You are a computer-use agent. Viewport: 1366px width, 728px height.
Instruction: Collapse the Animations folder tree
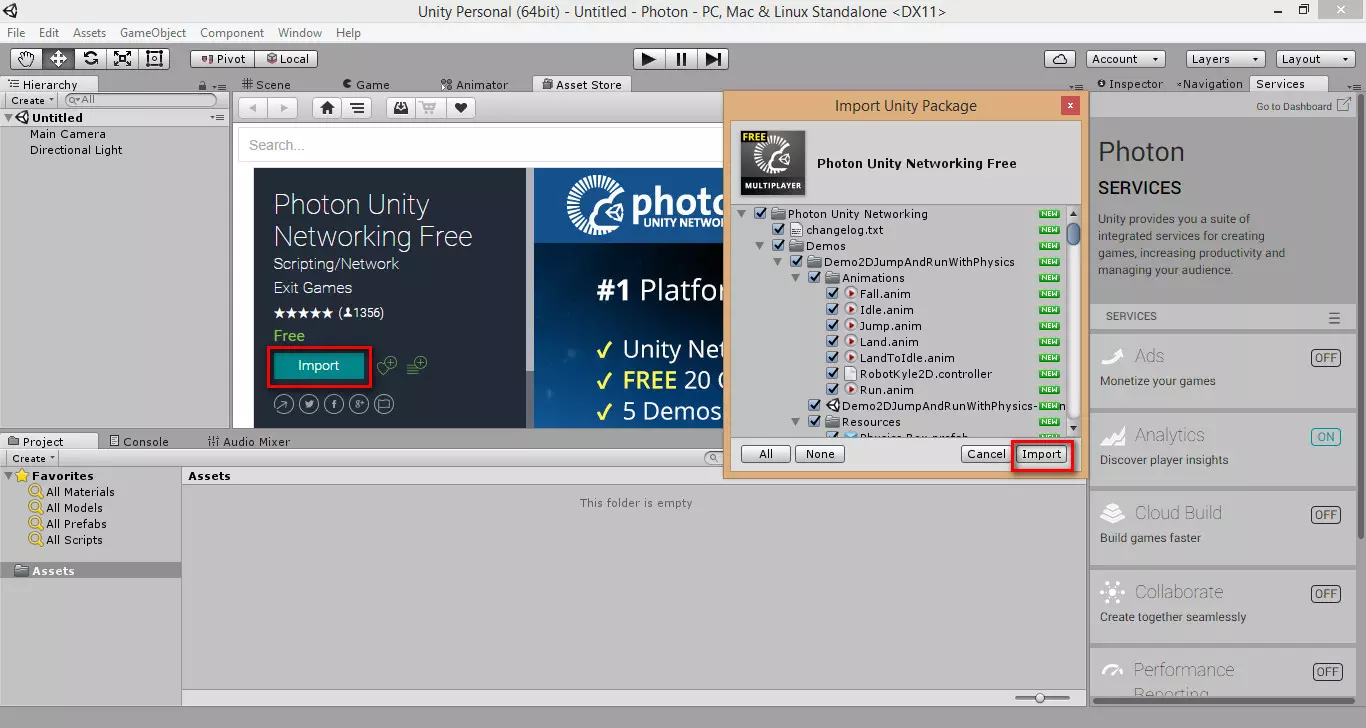795,277
